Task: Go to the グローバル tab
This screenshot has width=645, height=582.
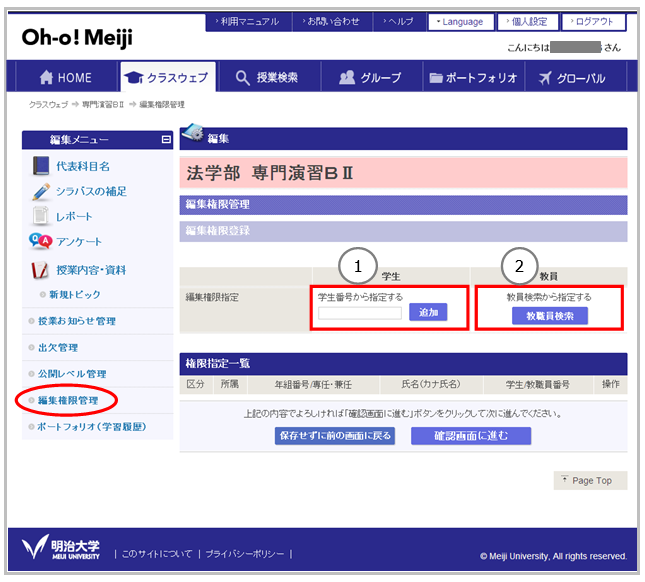Action: [x=575, y=77]
